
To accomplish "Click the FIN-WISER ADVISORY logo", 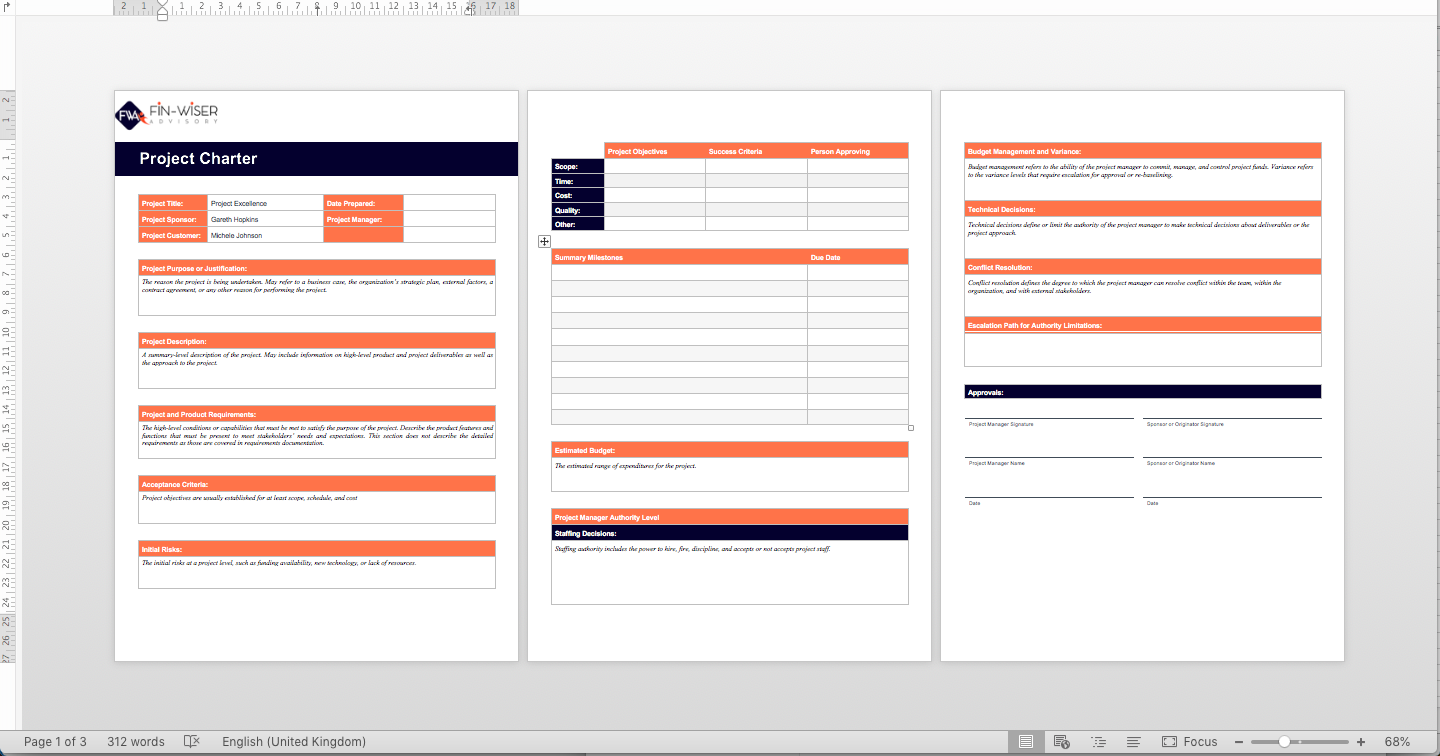I will pyautogui.click(x=165, y=115).
